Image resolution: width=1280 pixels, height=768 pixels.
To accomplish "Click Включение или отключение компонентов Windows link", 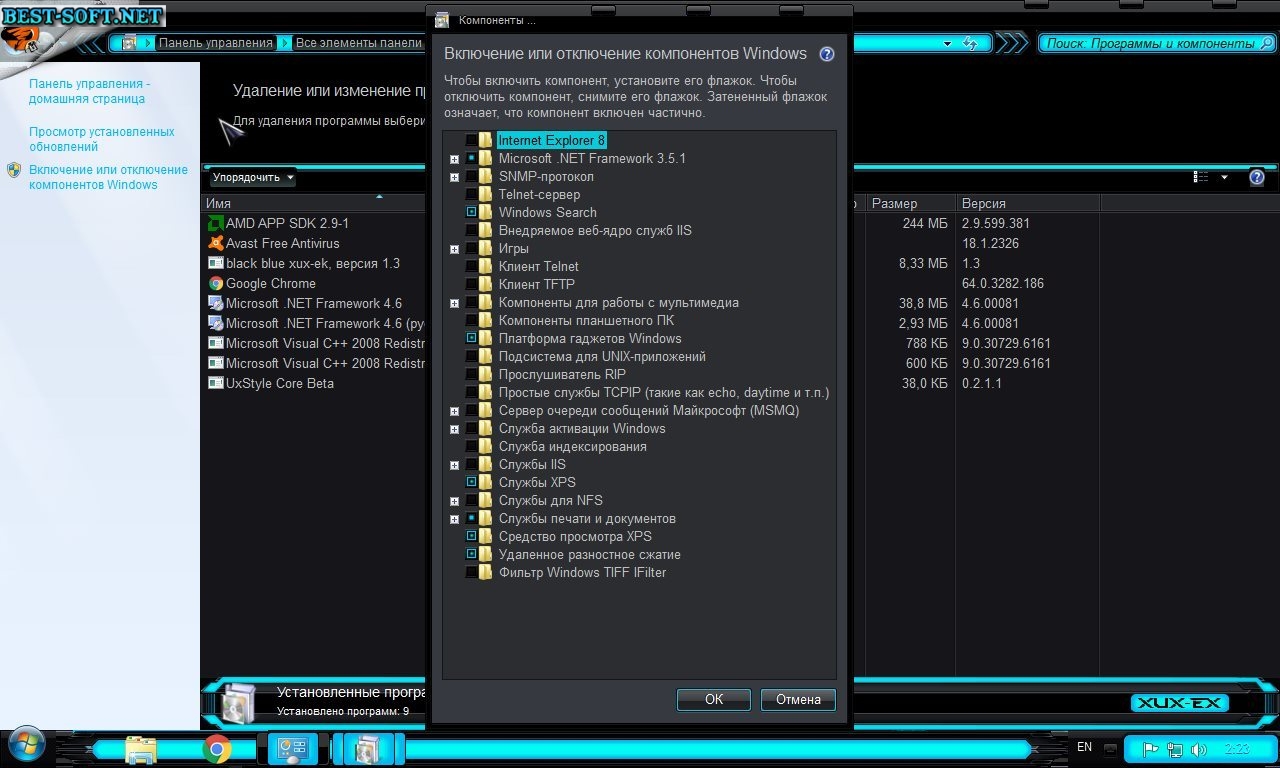I will tap(108, 177).
